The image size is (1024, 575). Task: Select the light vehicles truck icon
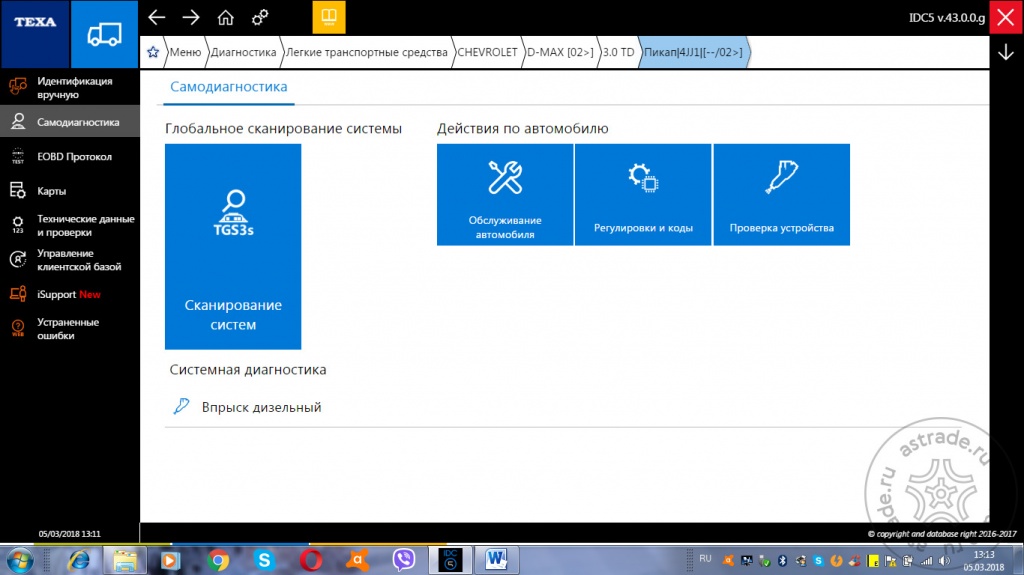coord(104,34)
